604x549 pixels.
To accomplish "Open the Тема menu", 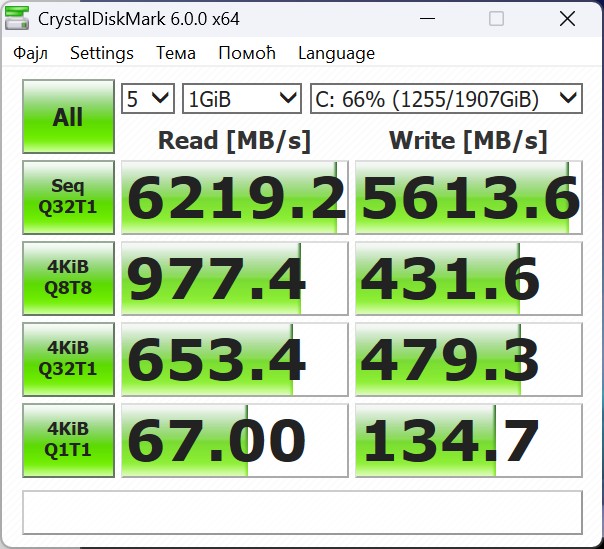I will point(176,53).
